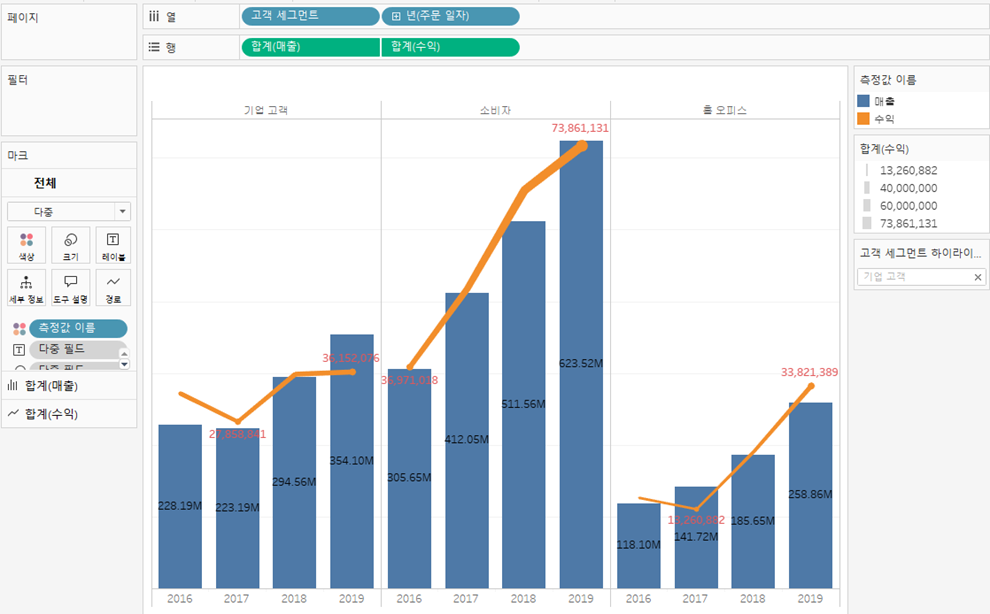Image resolution: width=990 pixels, height=614 pixels.
Task: Open the 크기 (size) mark card
Action: pyautogui.click(x=70, y=244)
